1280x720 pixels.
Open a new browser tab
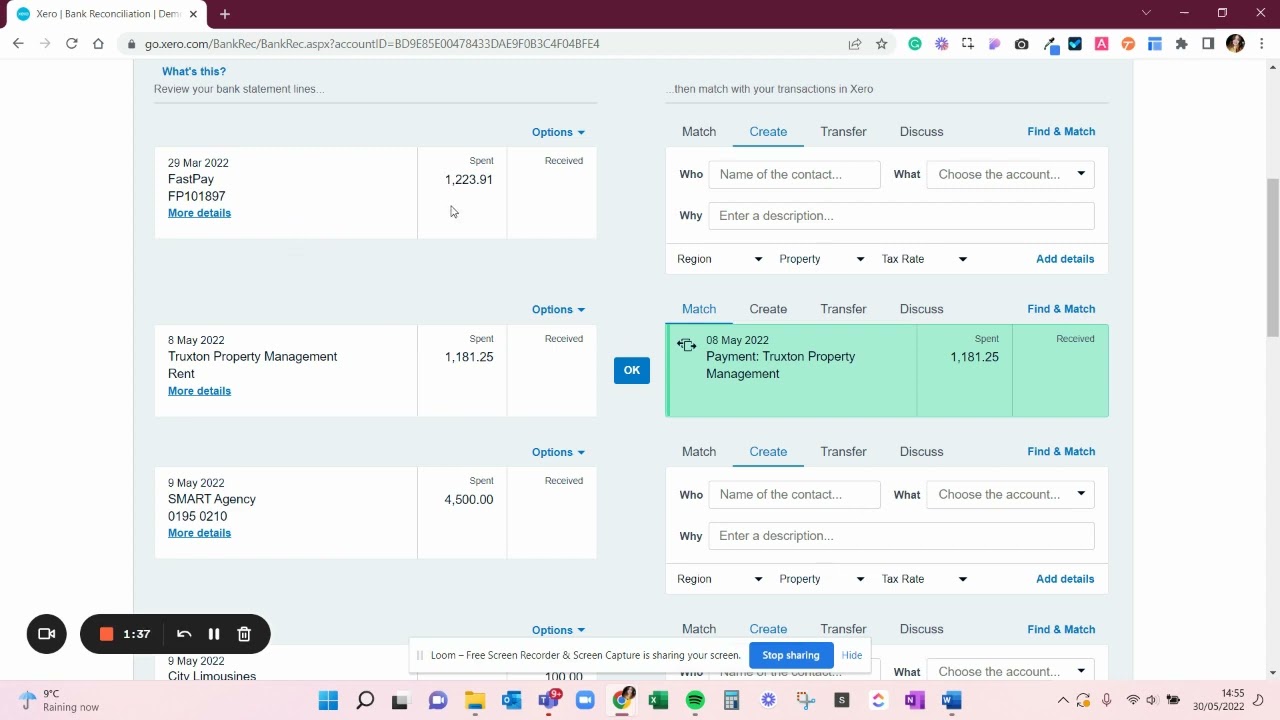[225, 14]
